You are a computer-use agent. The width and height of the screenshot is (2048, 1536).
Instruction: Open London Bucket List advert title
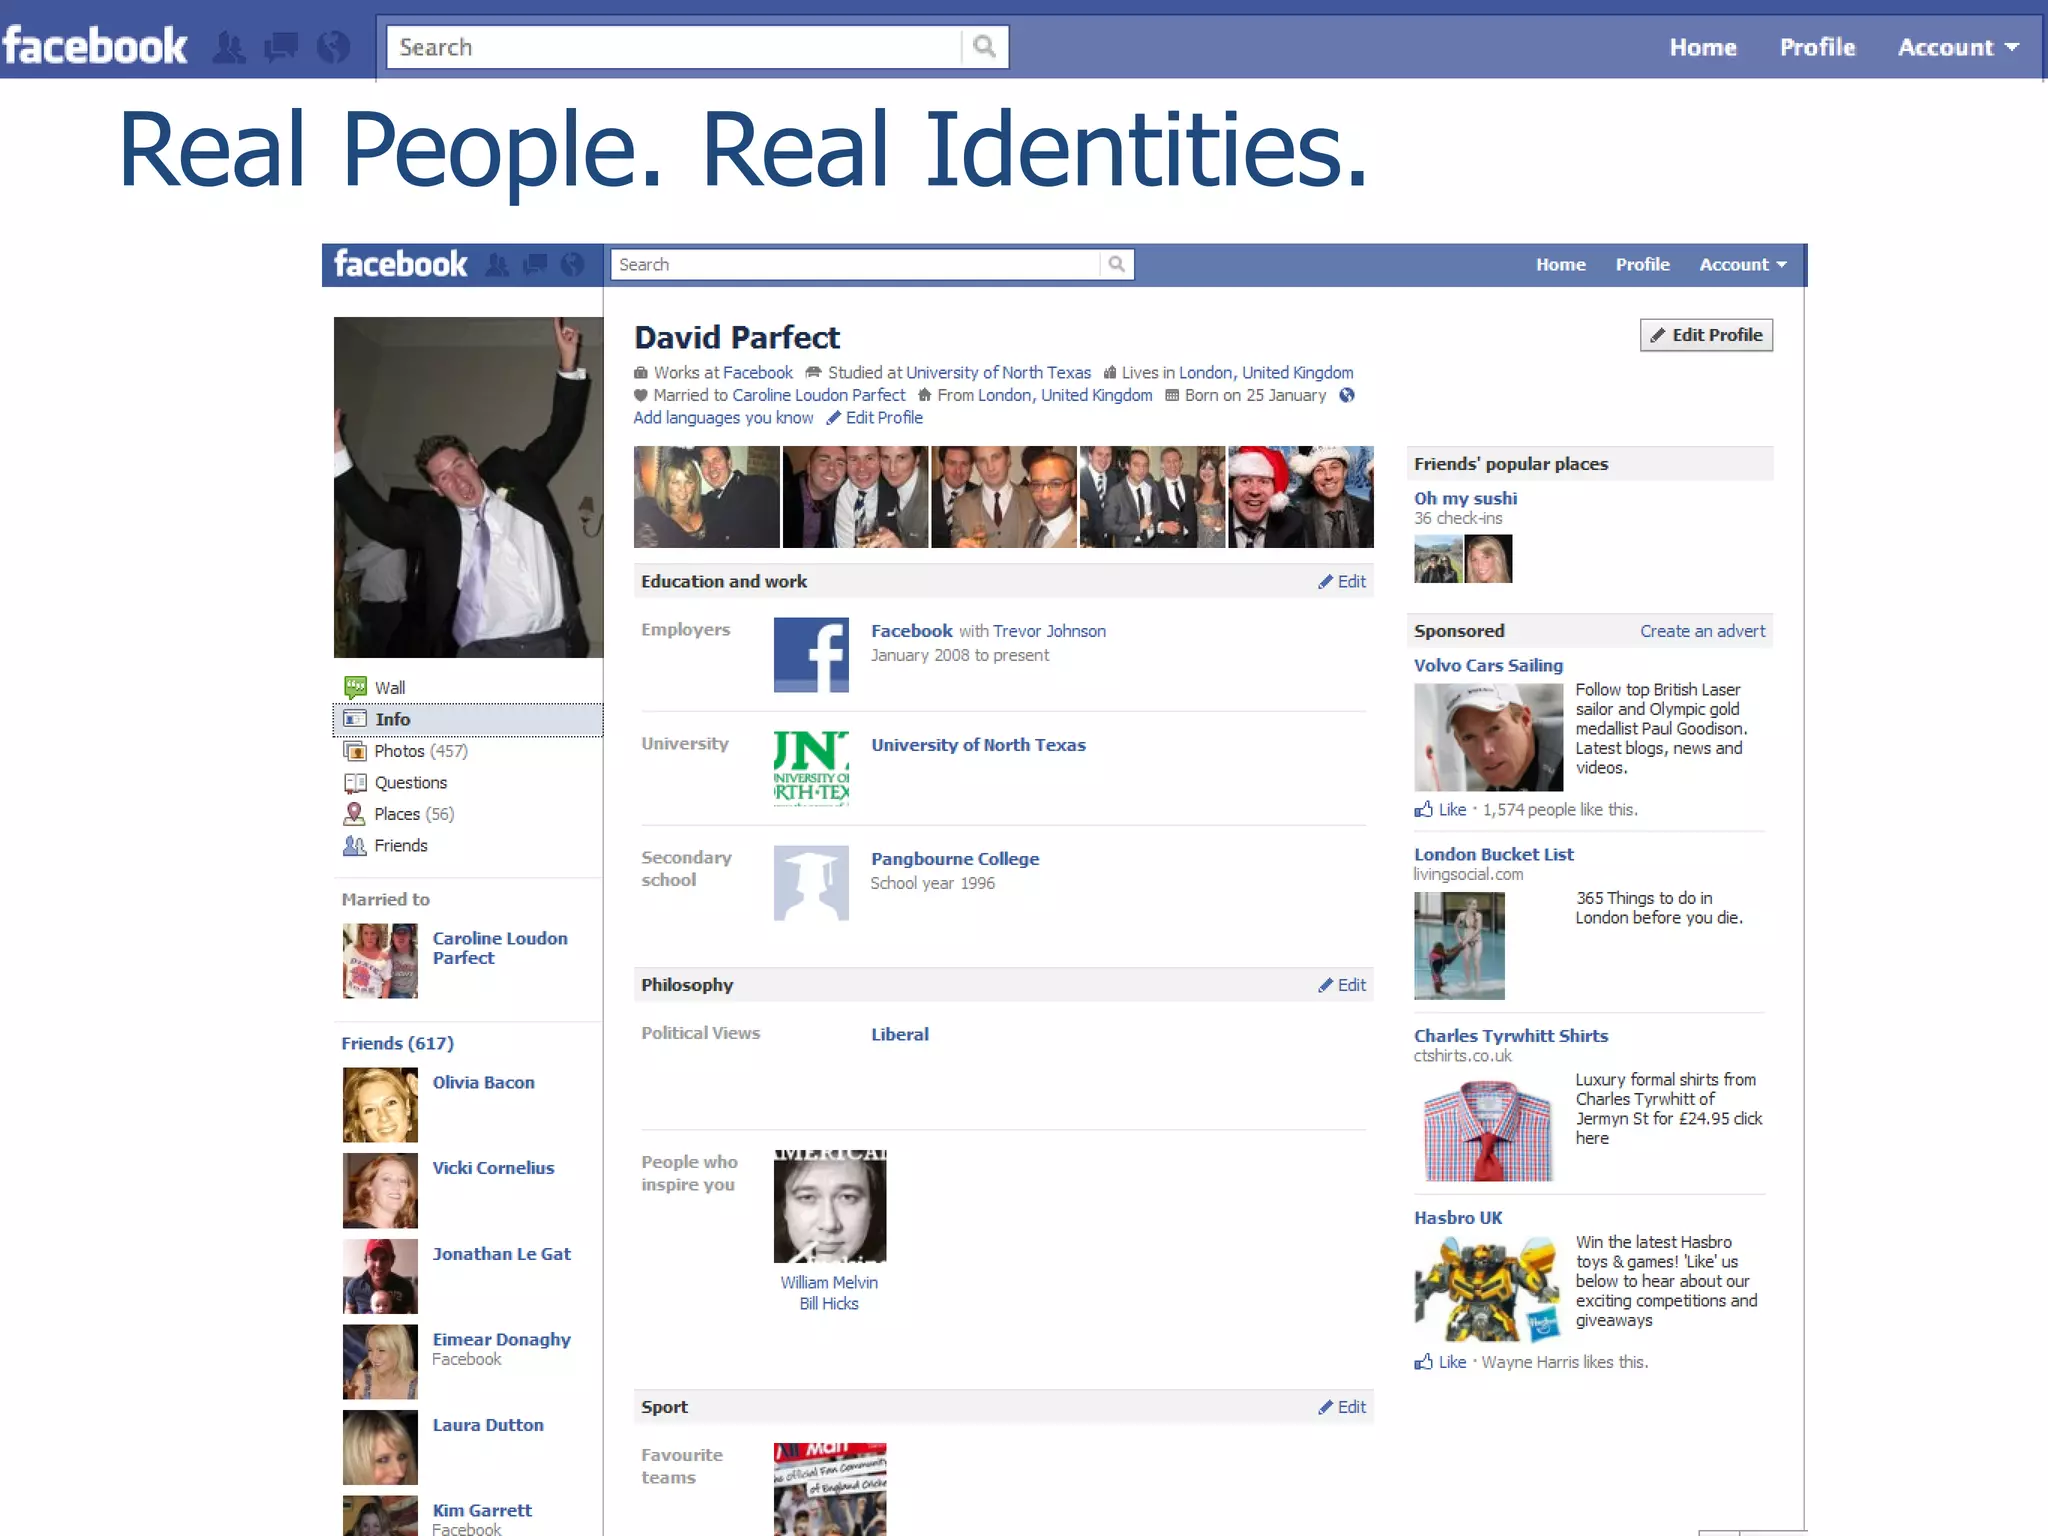[1493, 854]
